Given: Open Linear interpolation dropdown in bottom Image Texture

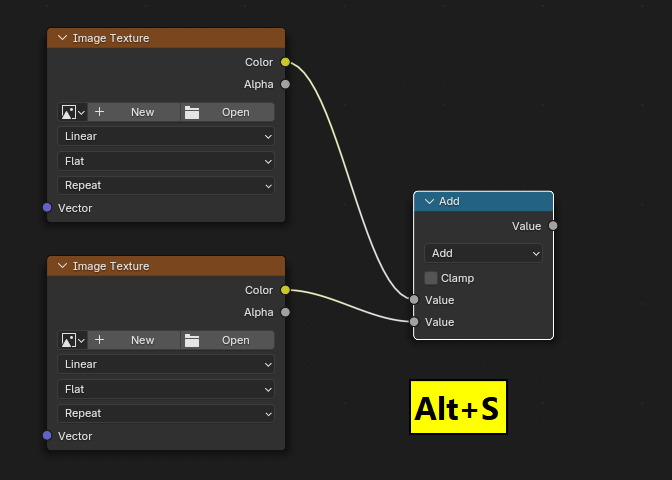Looking at the screenshot, I should point(166,364).
